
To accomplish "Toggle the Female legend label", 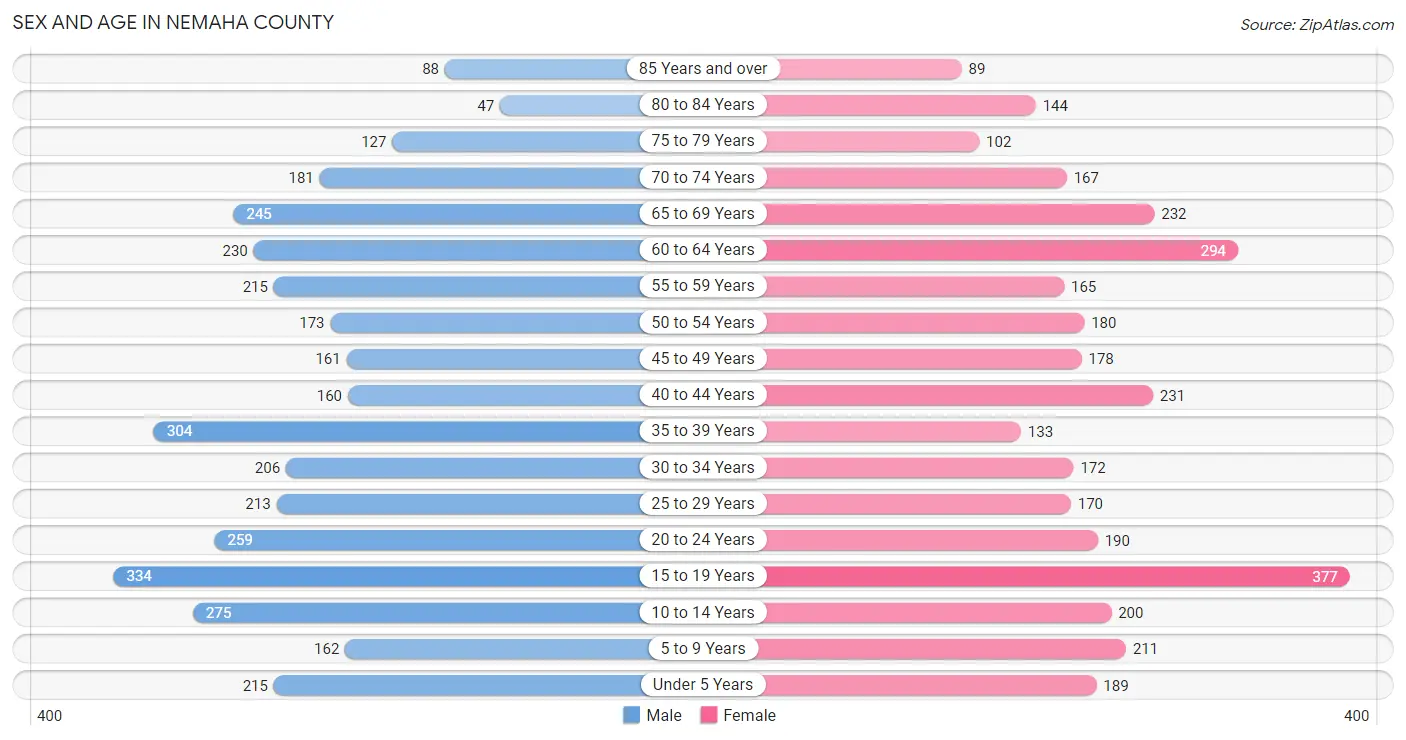I will (x=750, y=715).
